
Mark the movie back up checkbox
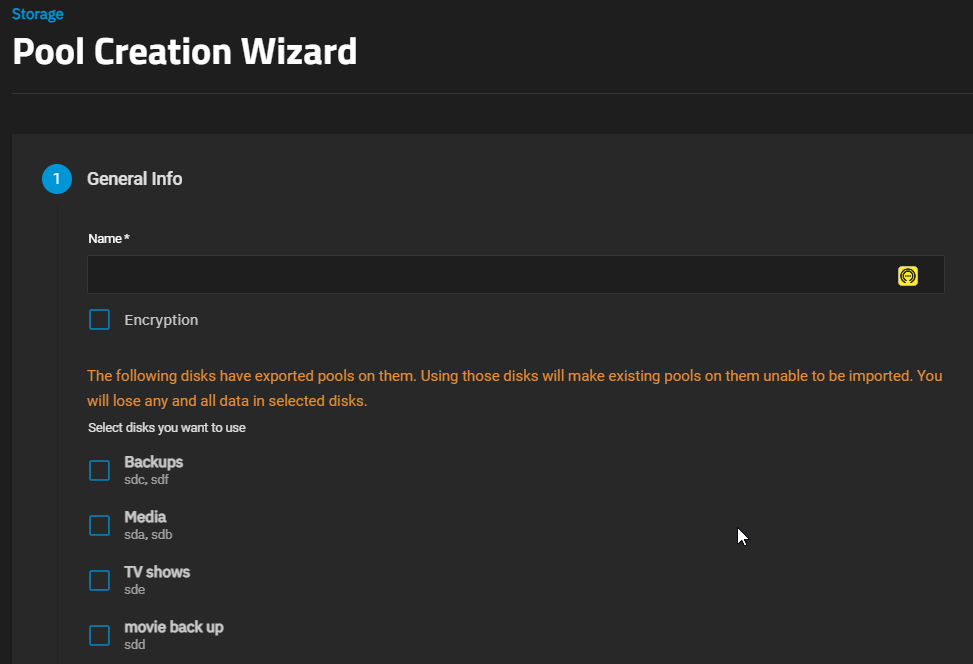(x=99, y=635)
